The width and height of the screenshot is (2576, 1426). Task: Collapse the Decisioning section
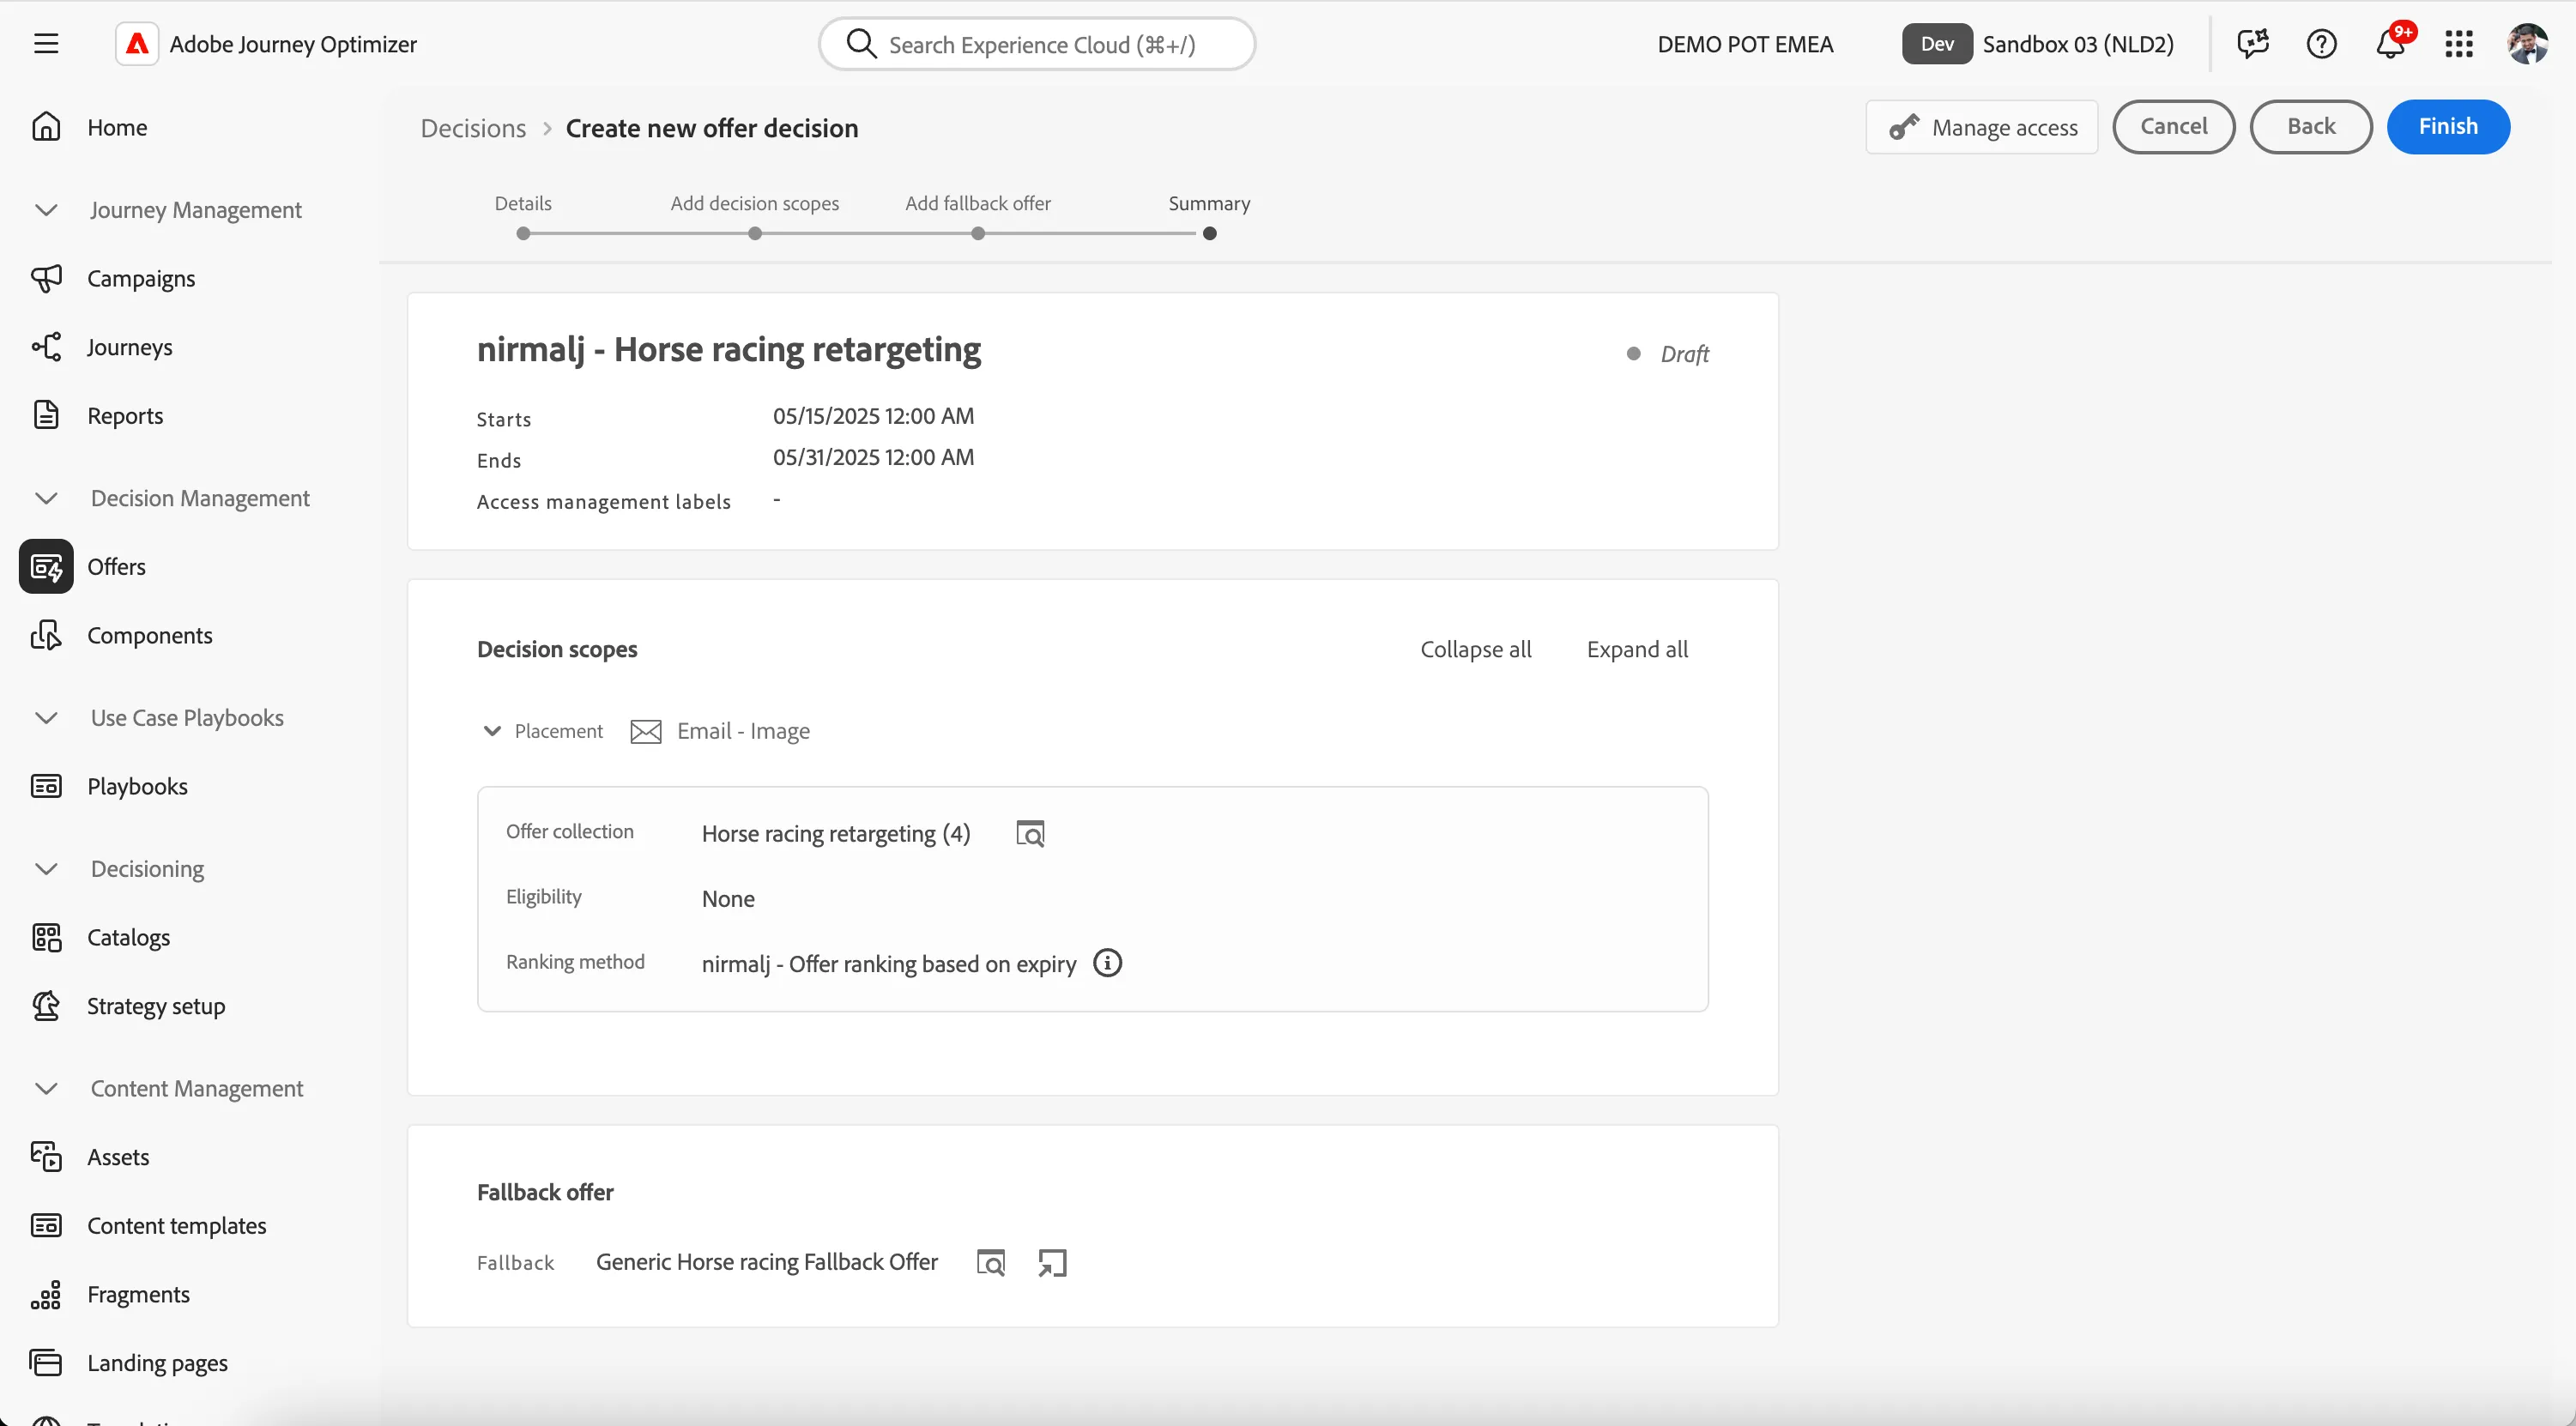(x=46, y=869)
